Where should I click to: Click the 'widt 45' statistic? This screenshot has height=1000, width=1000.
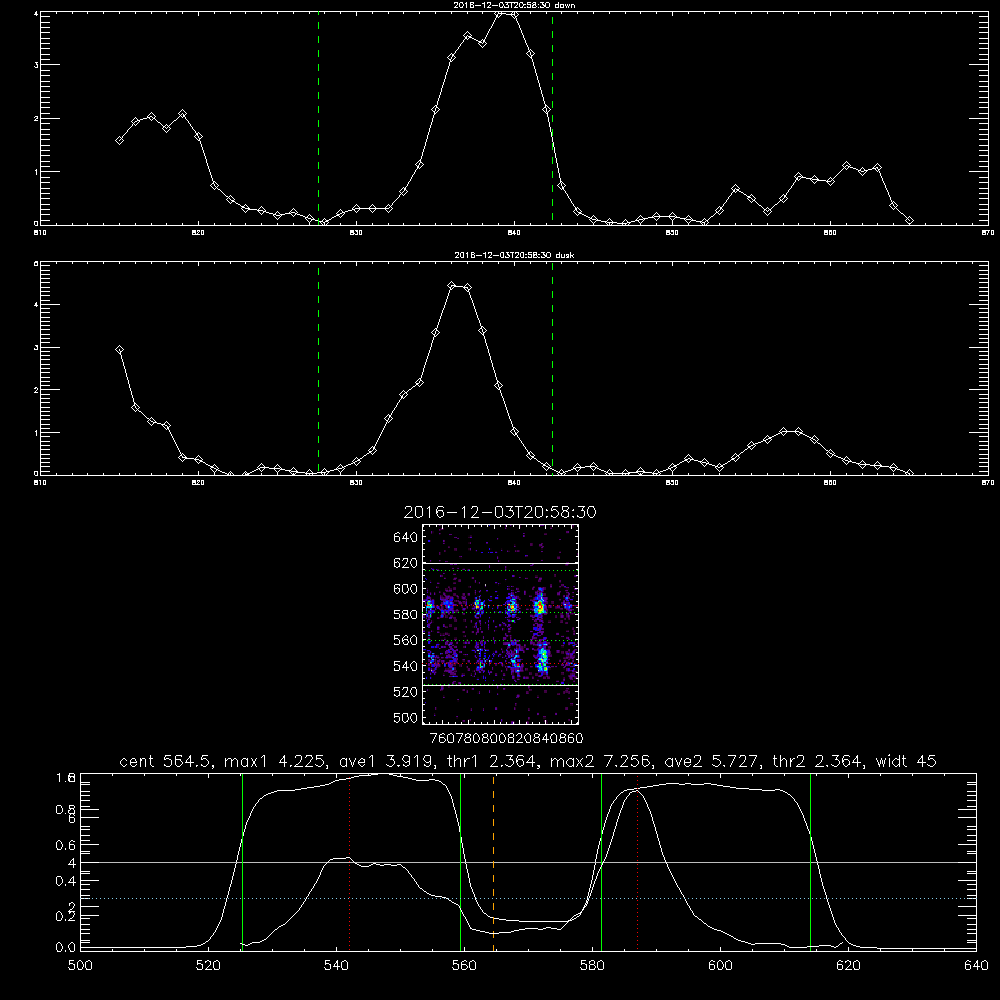tap(906, 761)
